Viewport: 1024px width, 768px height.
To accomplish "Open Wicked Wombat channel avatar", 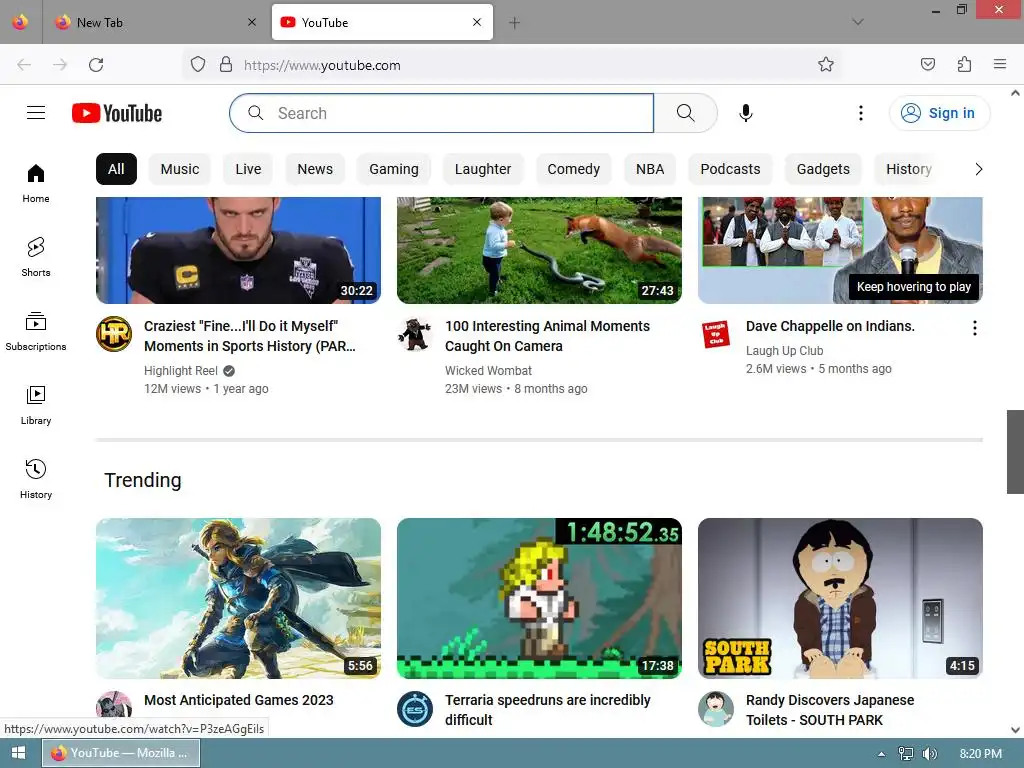I will click(415, 334).
